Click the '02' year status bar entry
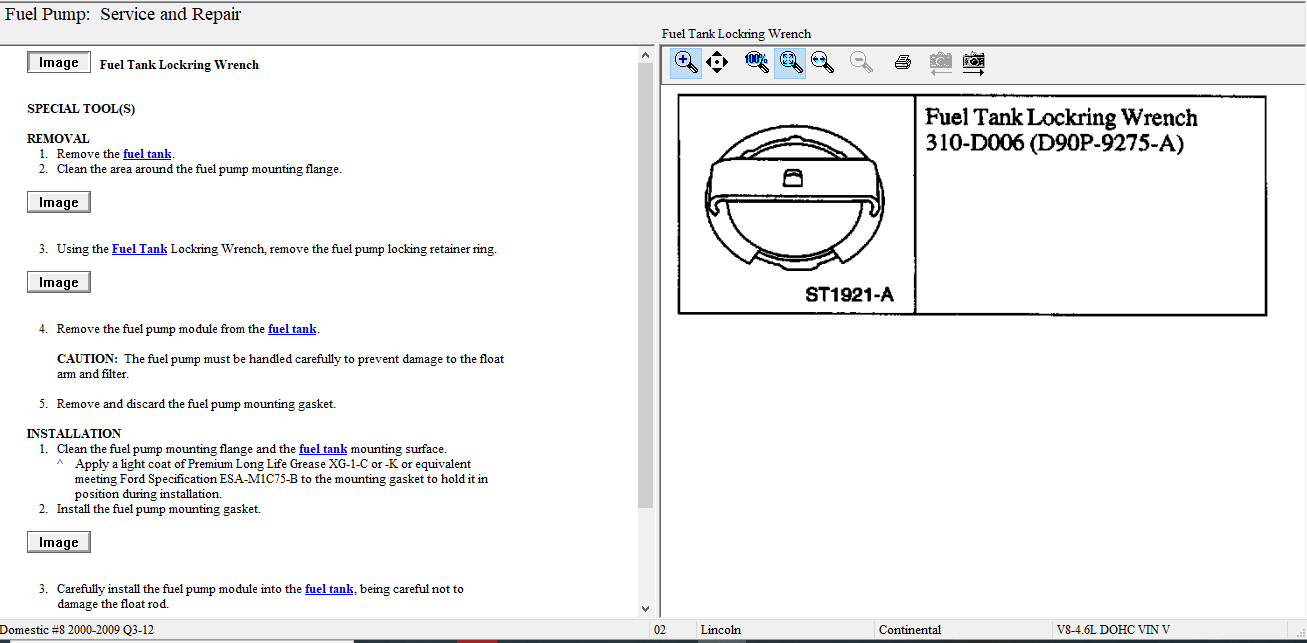 coord(660,630)
